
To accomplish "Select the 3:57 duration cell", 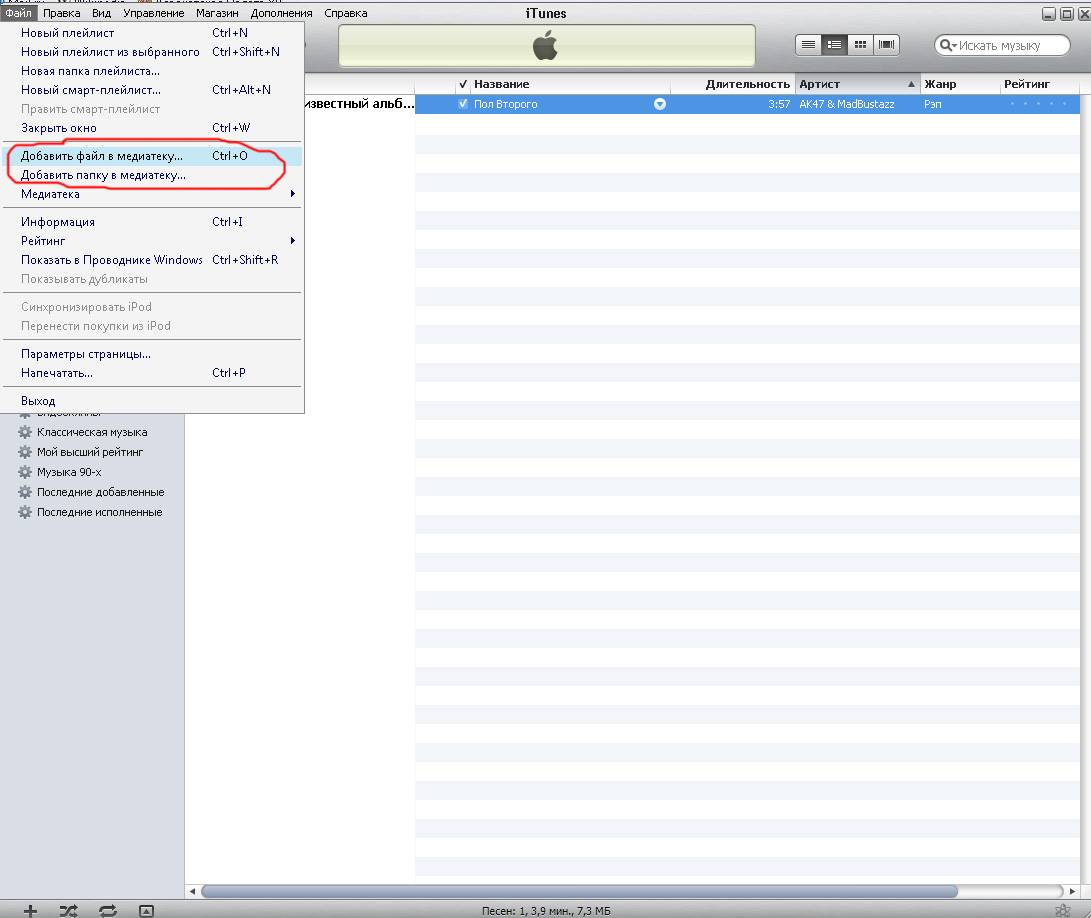I will (779, 104).
